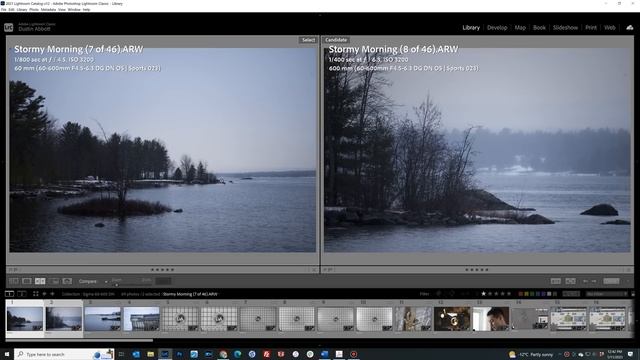Open the Library module
Screen dimensions: 640x360
471,28
